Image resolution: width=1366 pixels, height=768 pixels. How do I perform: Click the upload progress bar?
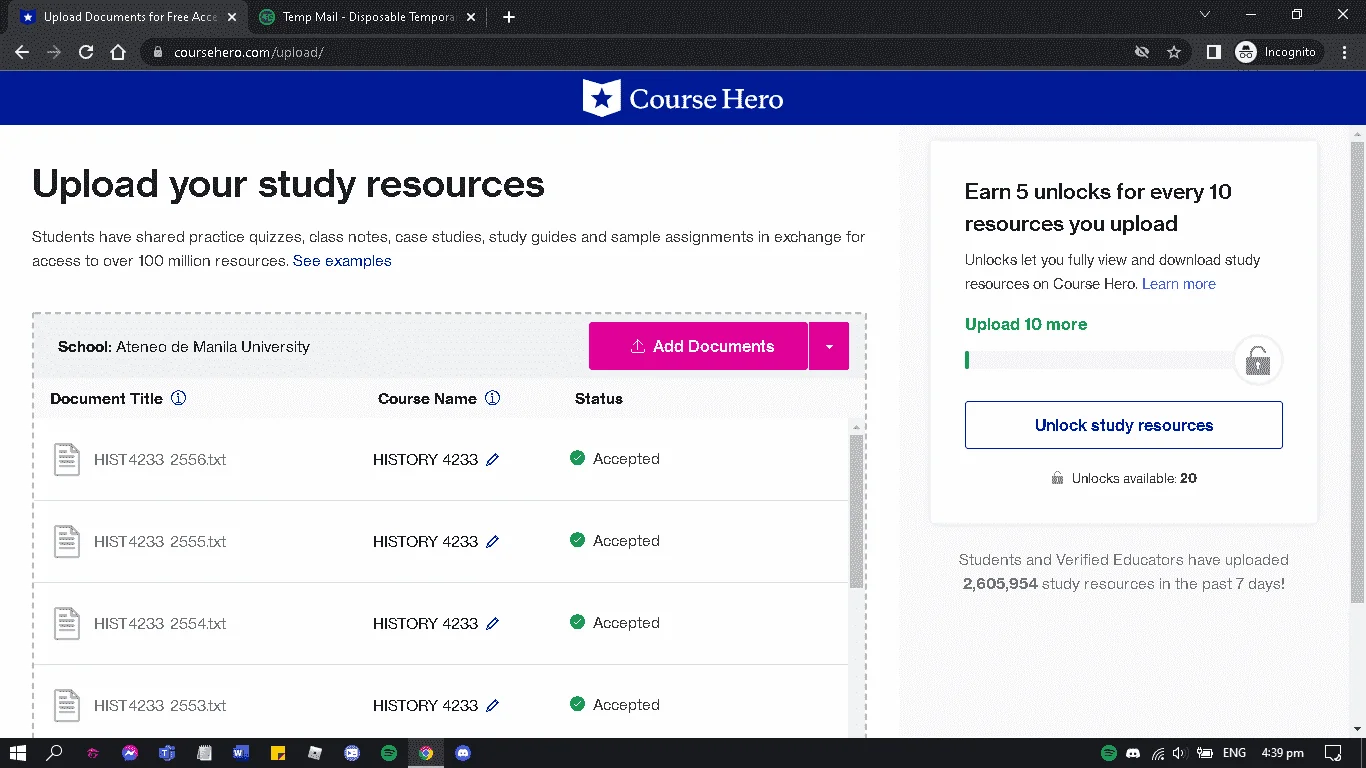1100,360
